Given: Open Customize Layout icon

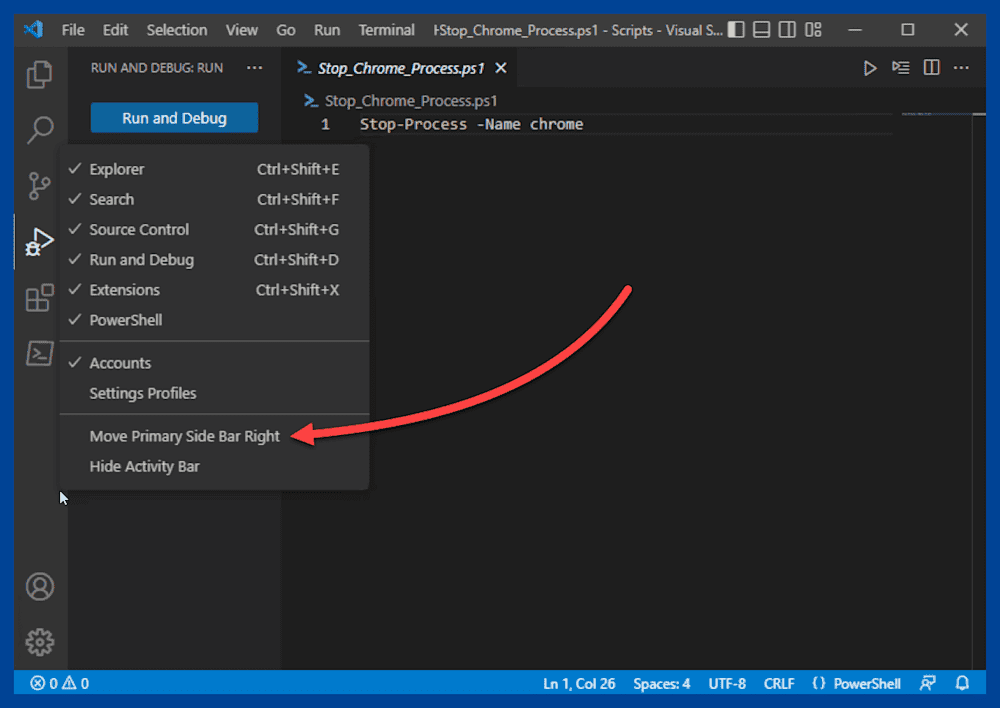Looking at the screenshot, I should click(x=813, y=29).
